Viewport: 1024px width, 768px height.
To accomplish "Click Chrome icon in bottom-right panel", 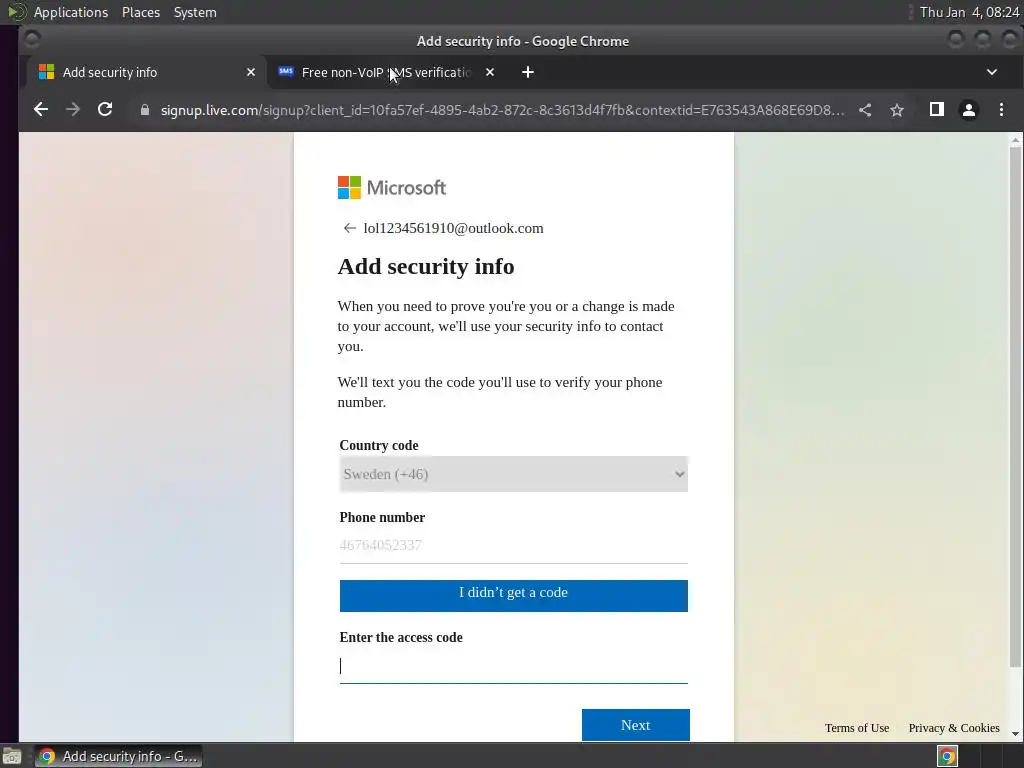I will coord(948,756).
